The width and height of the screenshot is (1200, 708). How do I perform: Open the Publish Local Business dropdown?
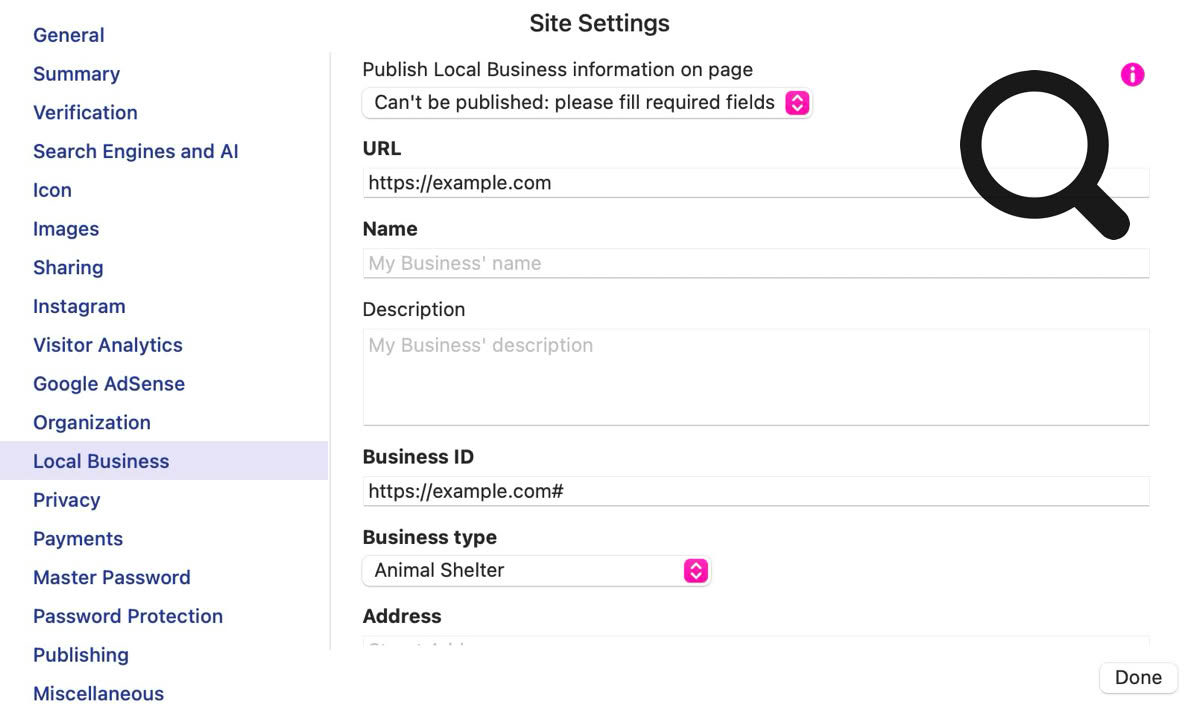coord(586,103)
